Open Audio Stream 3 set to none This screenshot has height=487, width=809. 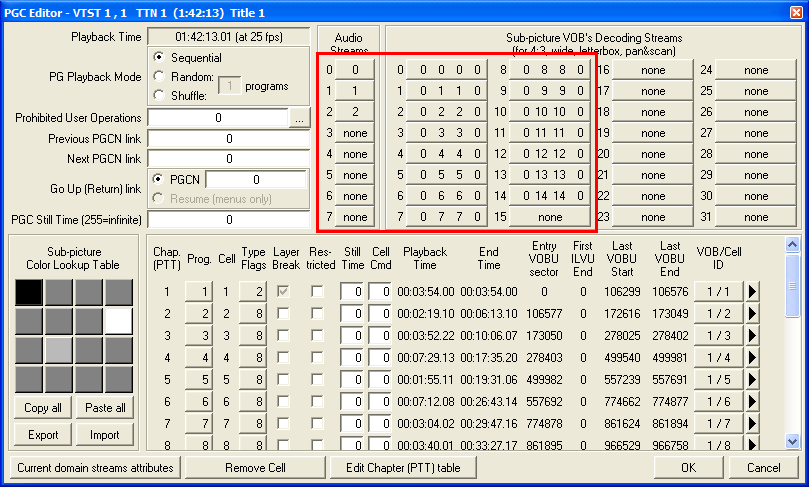(x=354, y=133)
